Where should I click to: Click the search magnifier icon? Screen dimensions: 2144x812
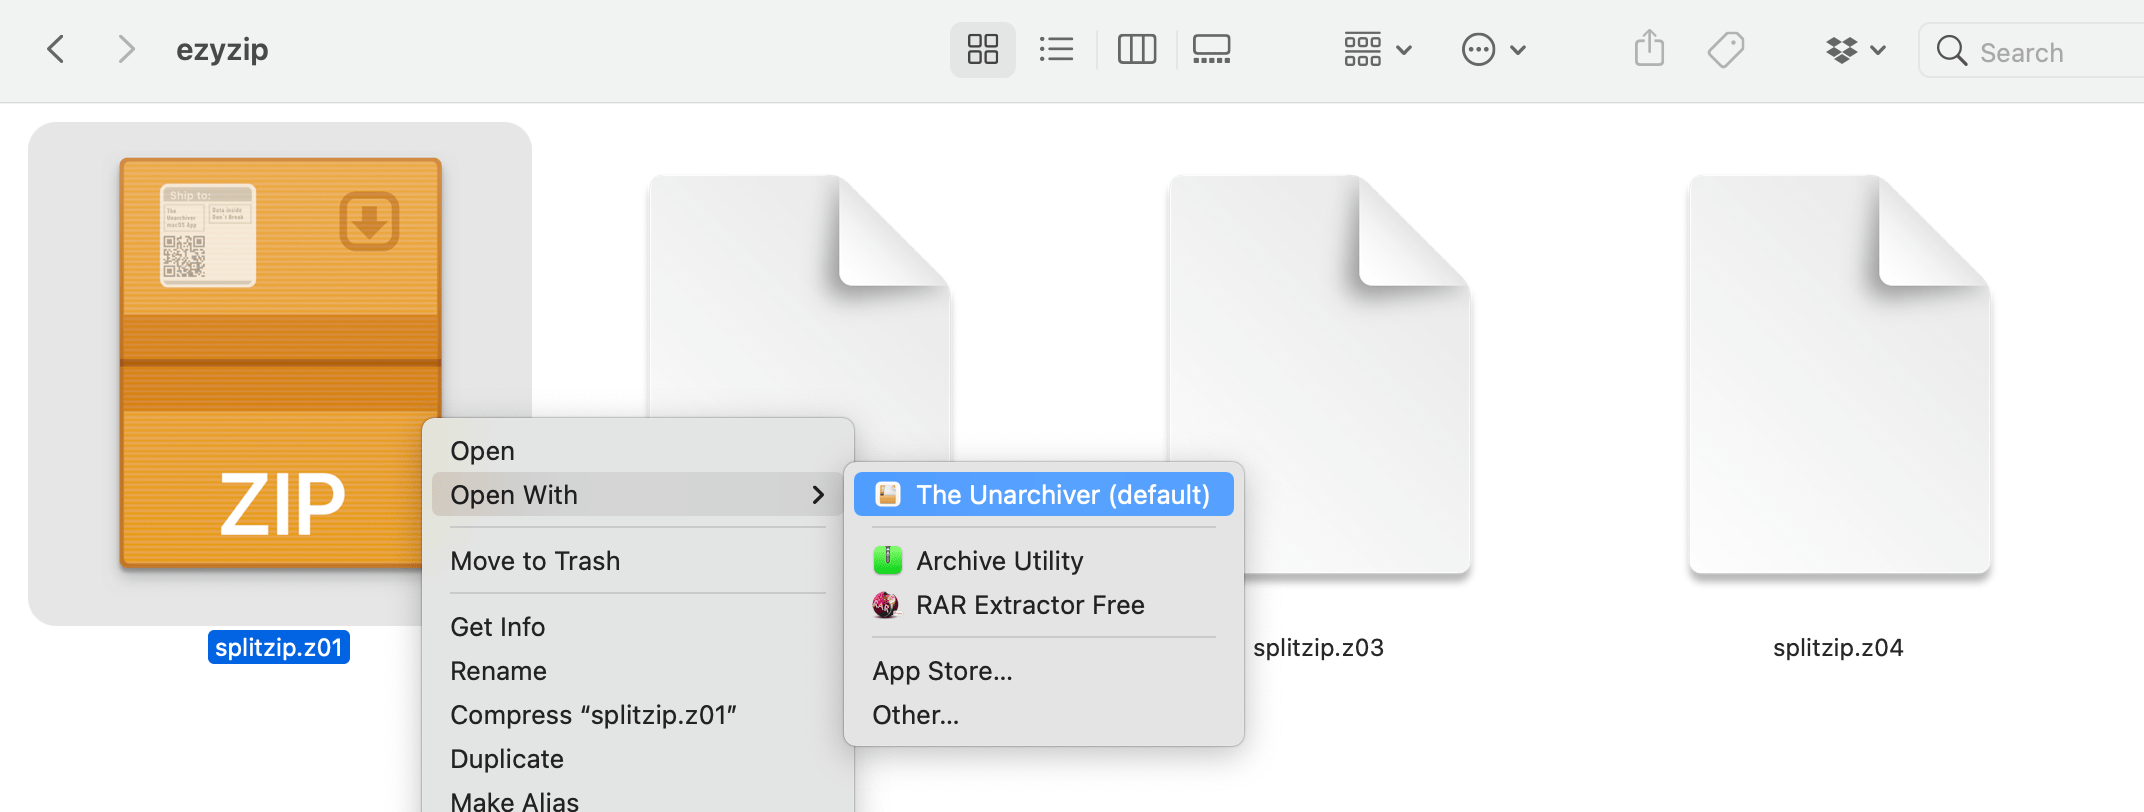pos(1951,50)
